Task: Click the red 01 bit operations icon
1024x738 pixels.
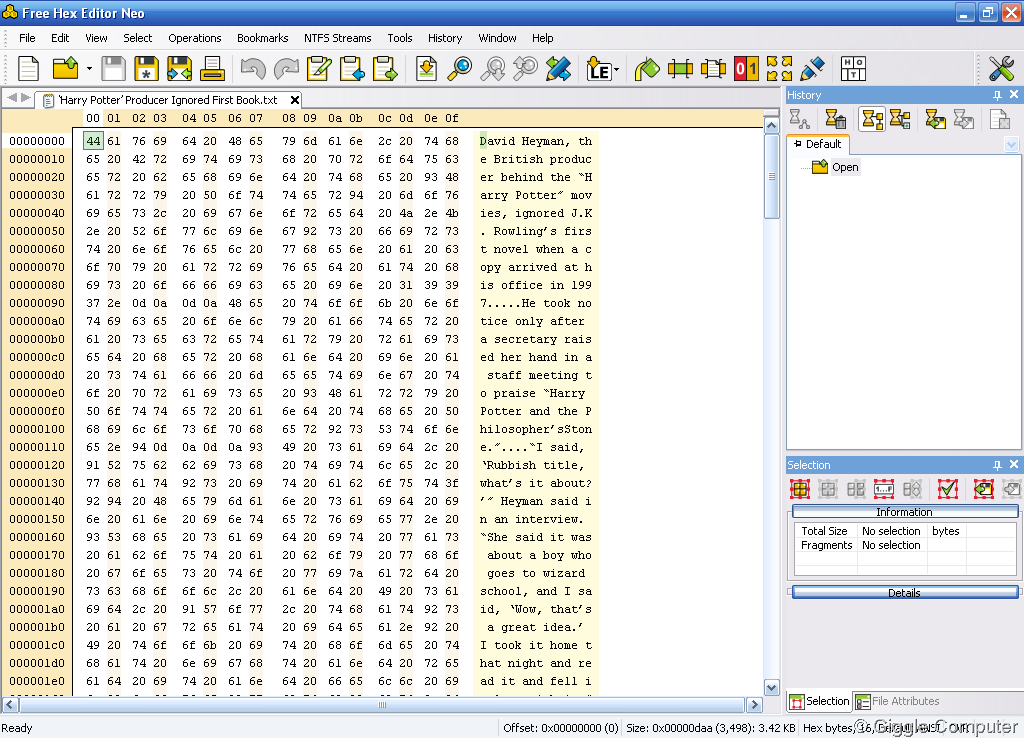Action: click(746, 68)
